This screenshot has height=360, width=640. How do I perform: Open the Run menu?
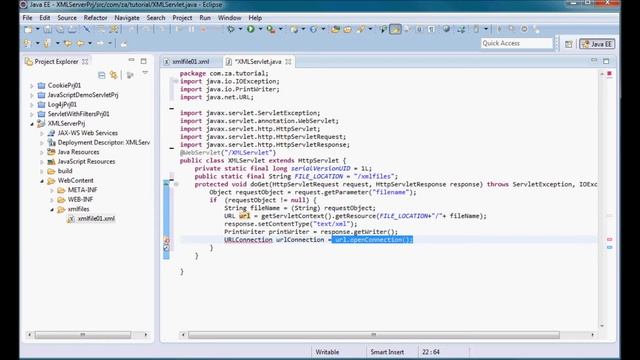(x=205, y=18)
